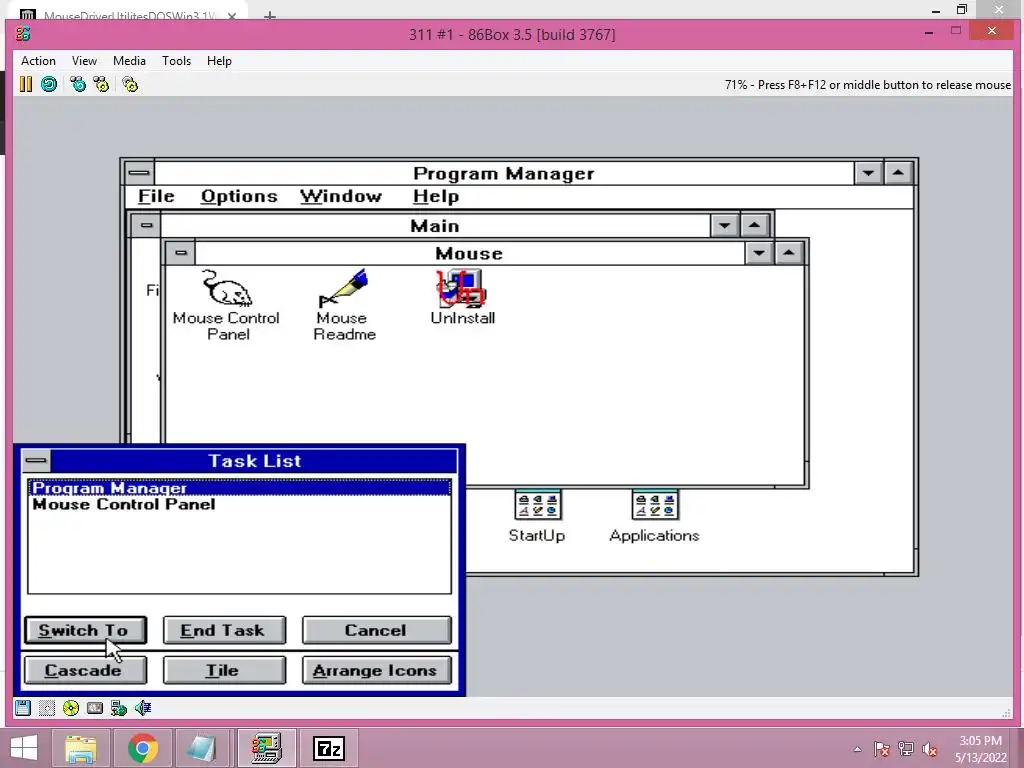This screenshot has width=1024, height=768.
Task: Open new browser tab plus button
Action: pyautogui.click(x=270, y=16)
